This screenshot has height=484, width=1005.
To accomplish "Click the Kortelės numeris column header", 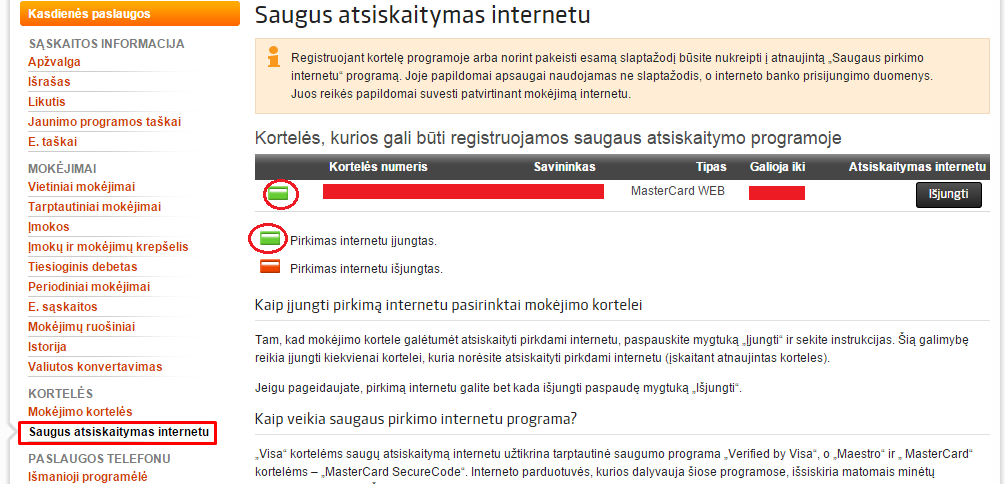I will coord(378,167).
